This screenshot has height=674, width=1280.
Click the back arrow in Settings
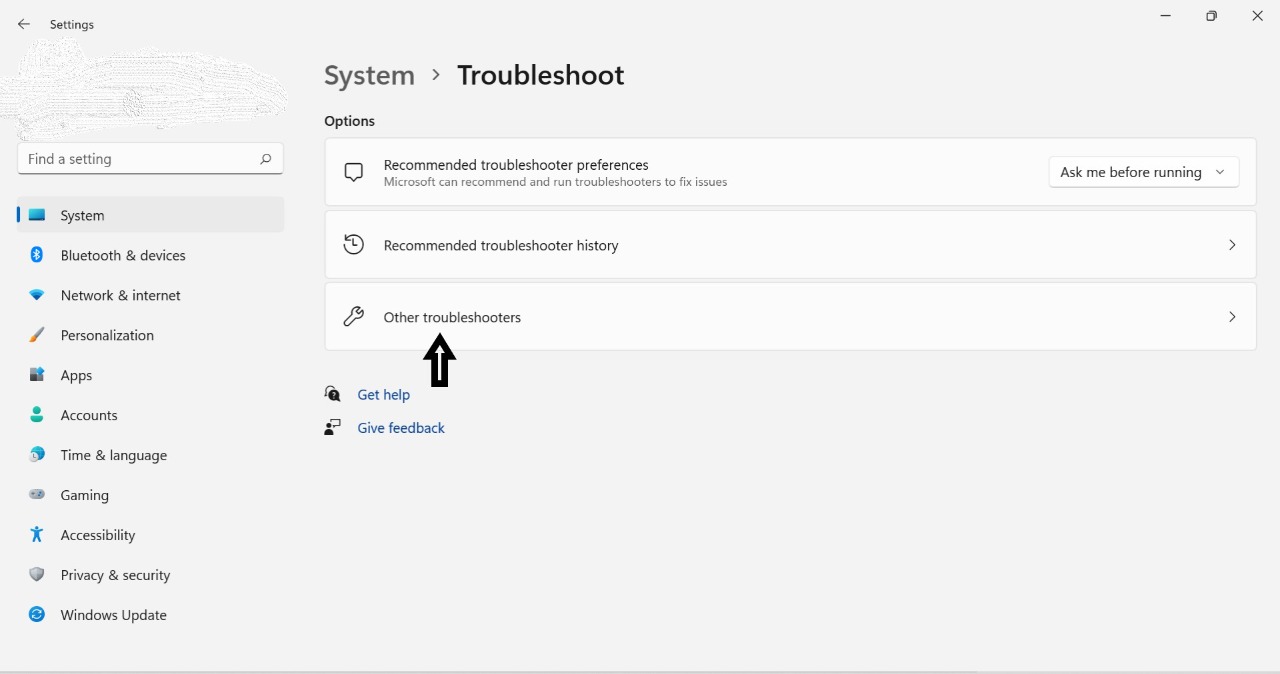[x=24, y=24]
